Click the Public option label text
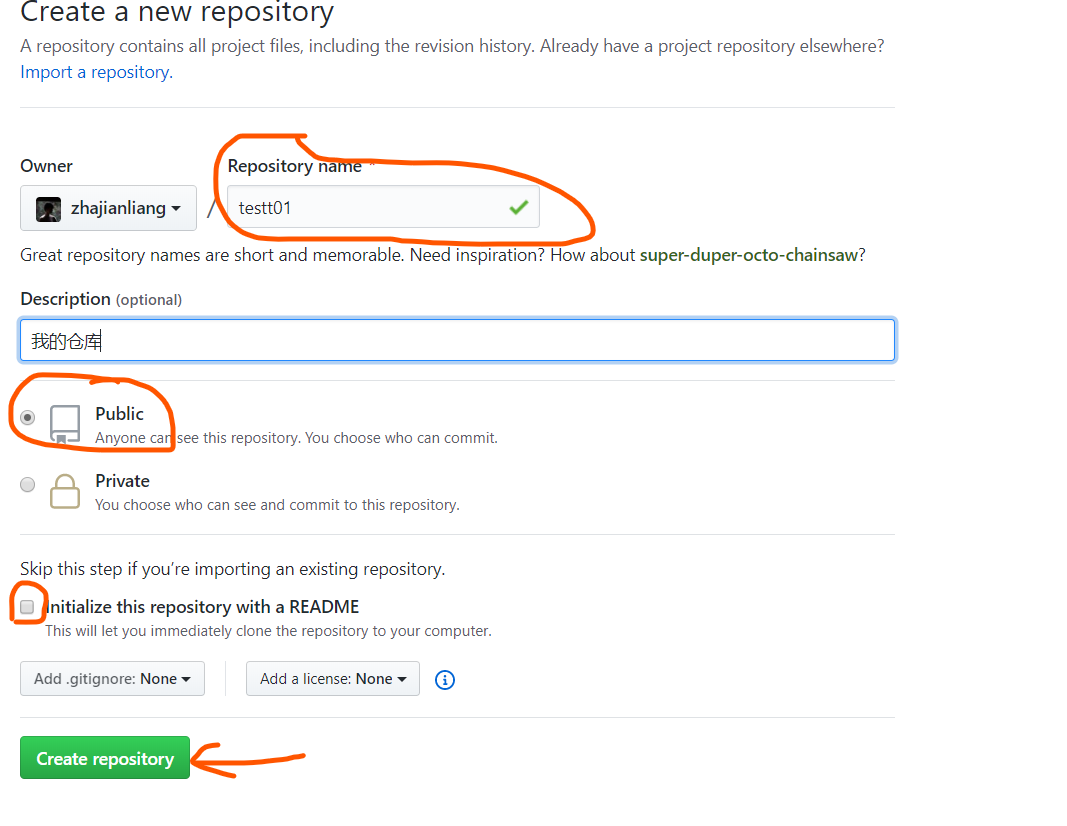 [x=119, y=414]
